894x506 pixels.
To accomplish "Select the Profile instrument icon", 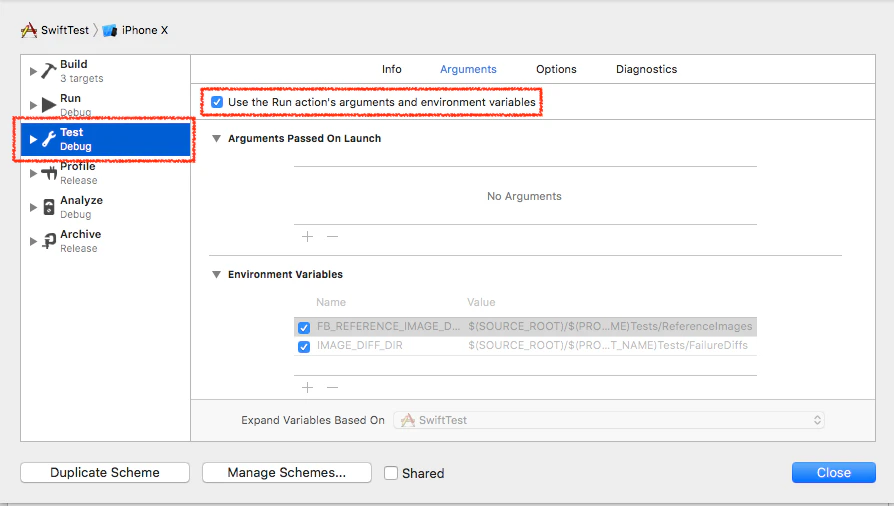I will [x=49, y=173].
